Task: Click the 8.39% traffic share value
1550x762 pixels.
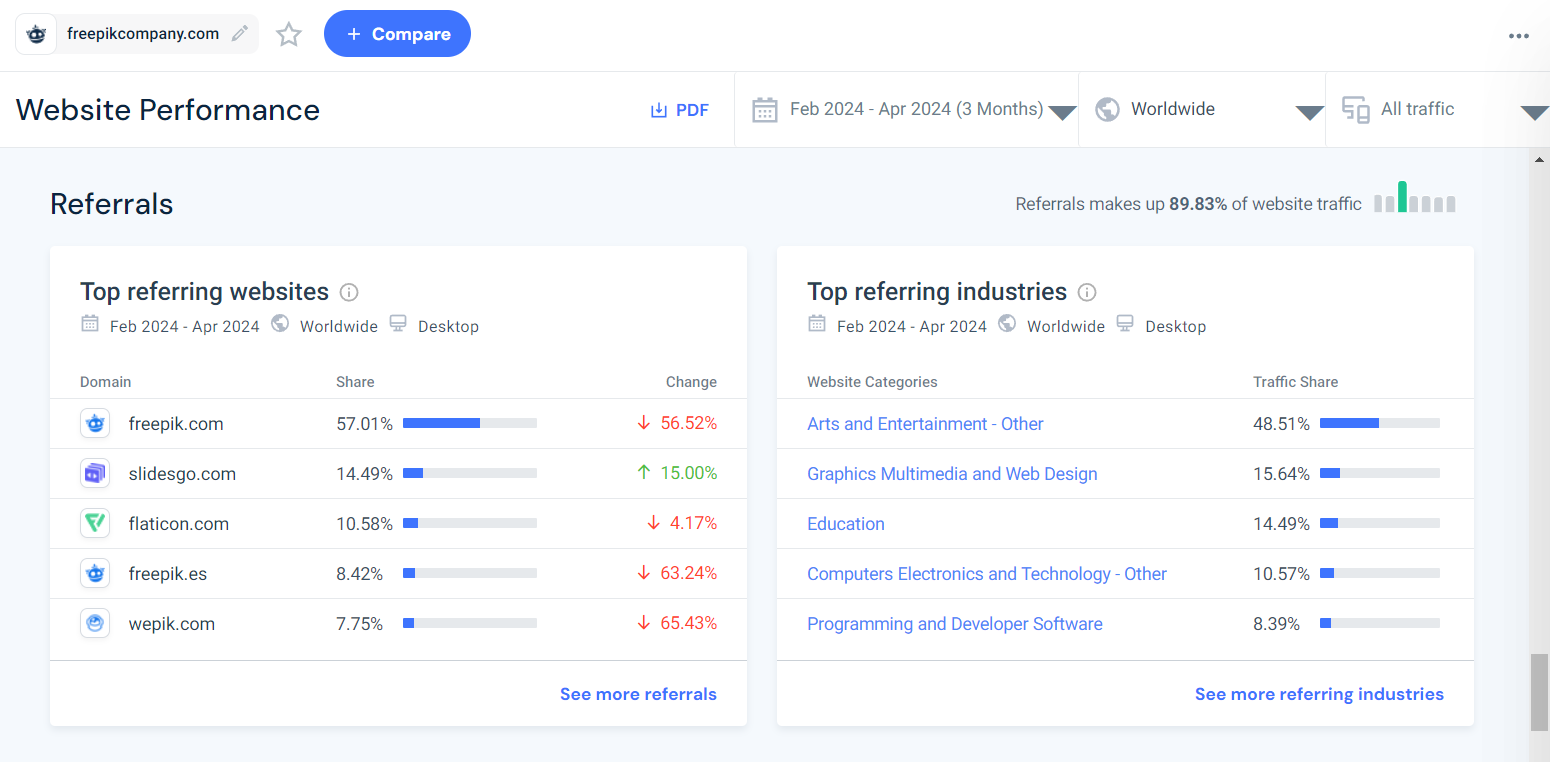Action: pos(1277,624)
